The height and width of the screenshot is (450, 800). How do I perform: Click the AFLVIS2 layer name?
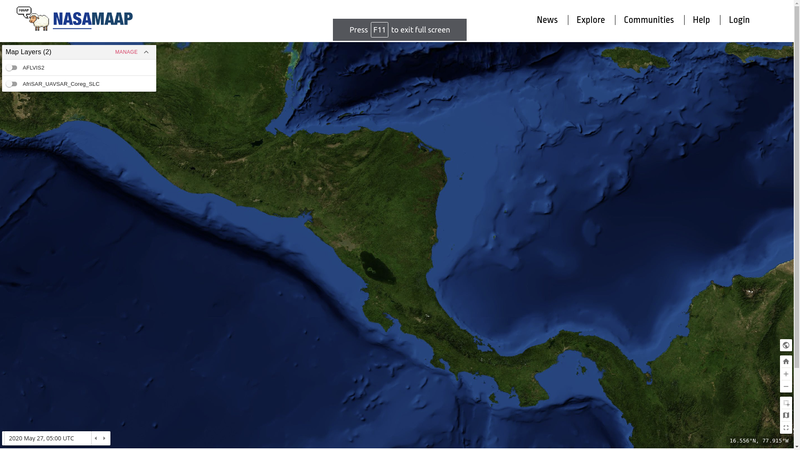[33, 68]
